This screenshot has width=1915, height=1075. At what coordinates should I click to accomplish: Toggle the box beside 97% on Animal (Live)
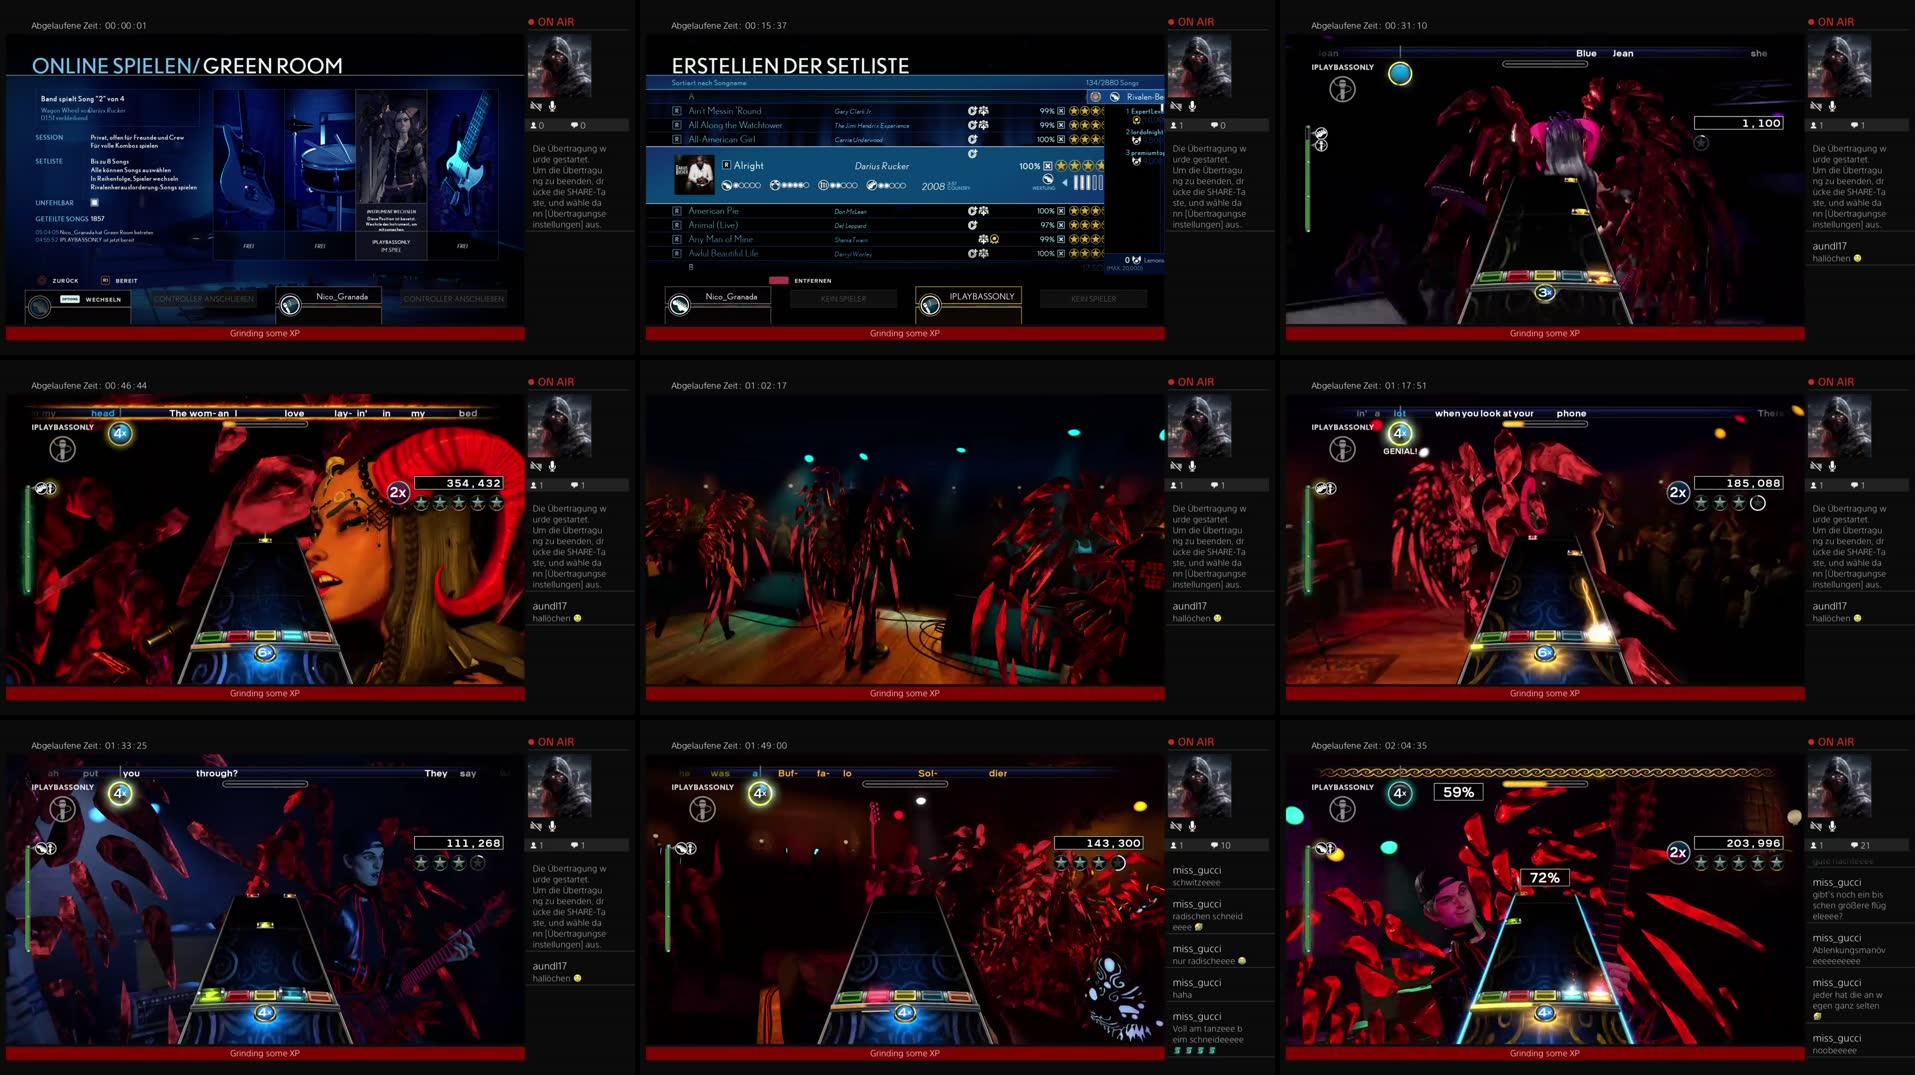(x=1061, y=225)
